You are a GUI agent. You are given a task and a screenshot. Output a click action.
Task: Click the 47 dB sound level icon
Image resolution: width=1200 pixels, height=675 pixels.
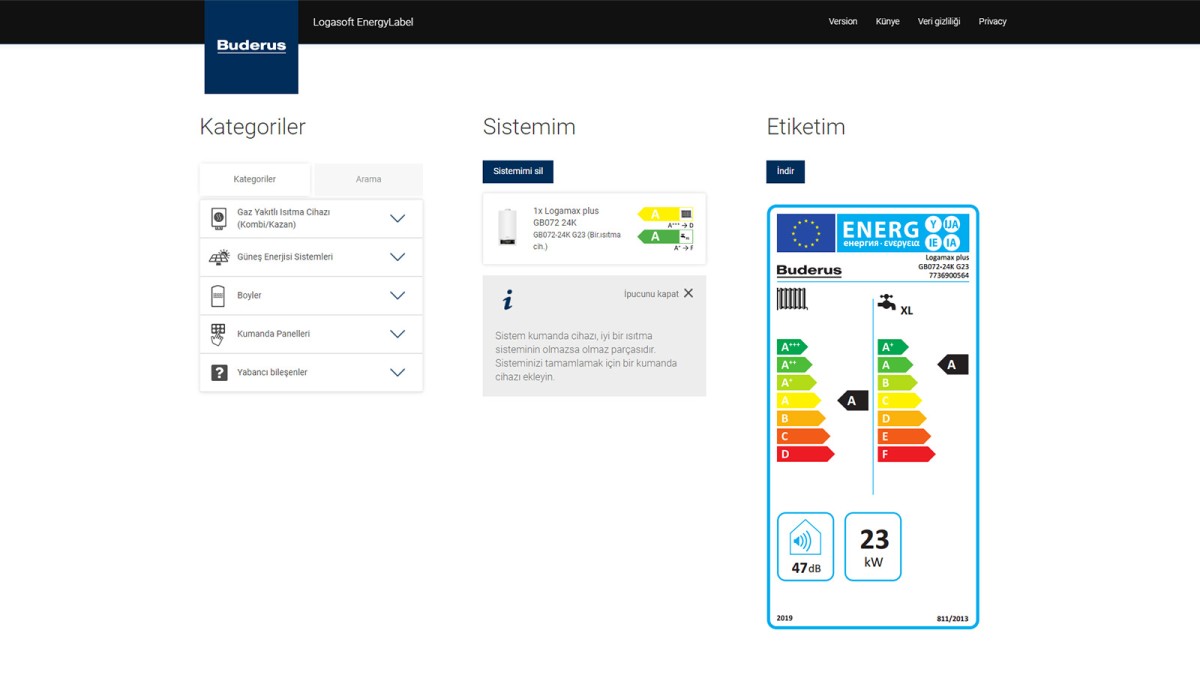click(x=805, y=546)
